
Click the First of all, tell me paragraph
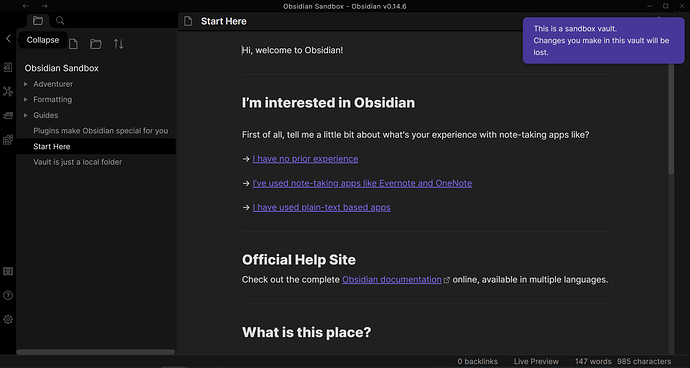(415, 135)
